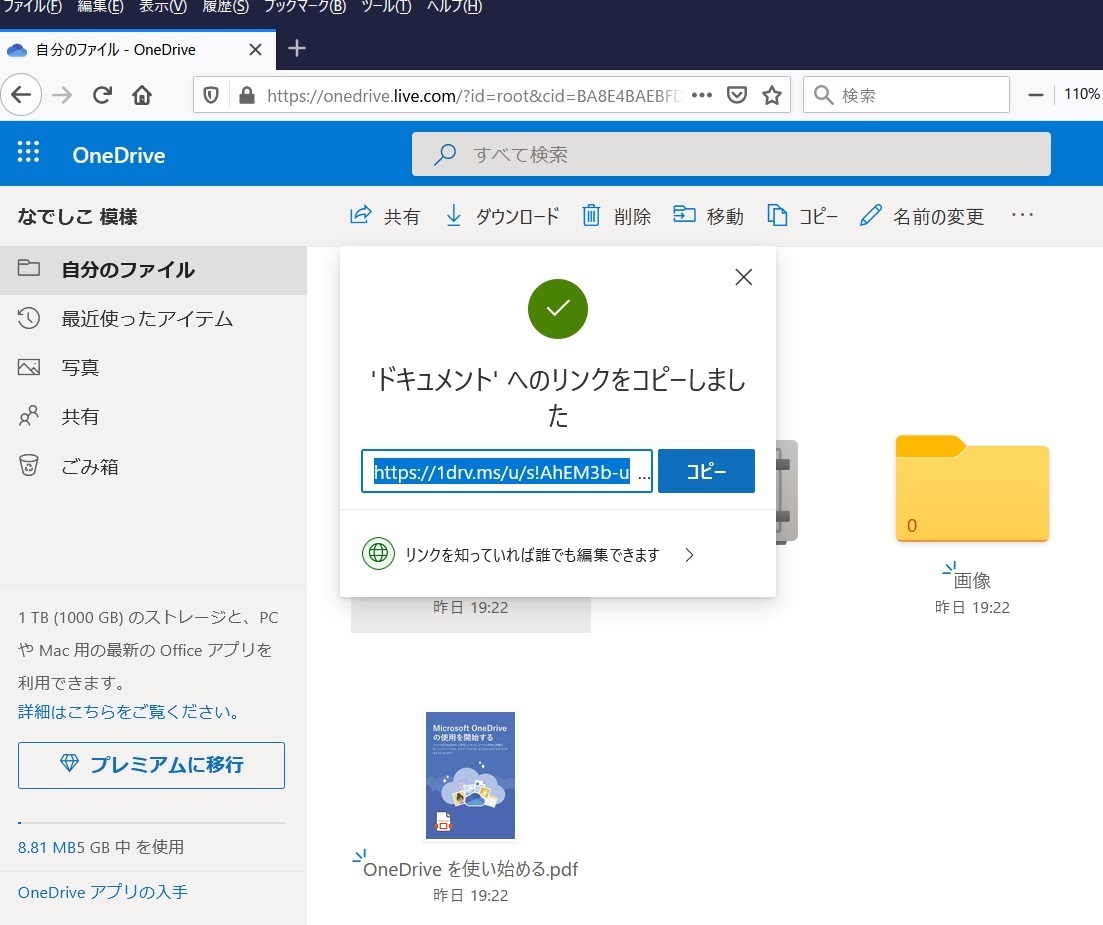Click the share link URL field
Screen dimensions: 1103x925
pyautogui.click(x=505, y=471)
